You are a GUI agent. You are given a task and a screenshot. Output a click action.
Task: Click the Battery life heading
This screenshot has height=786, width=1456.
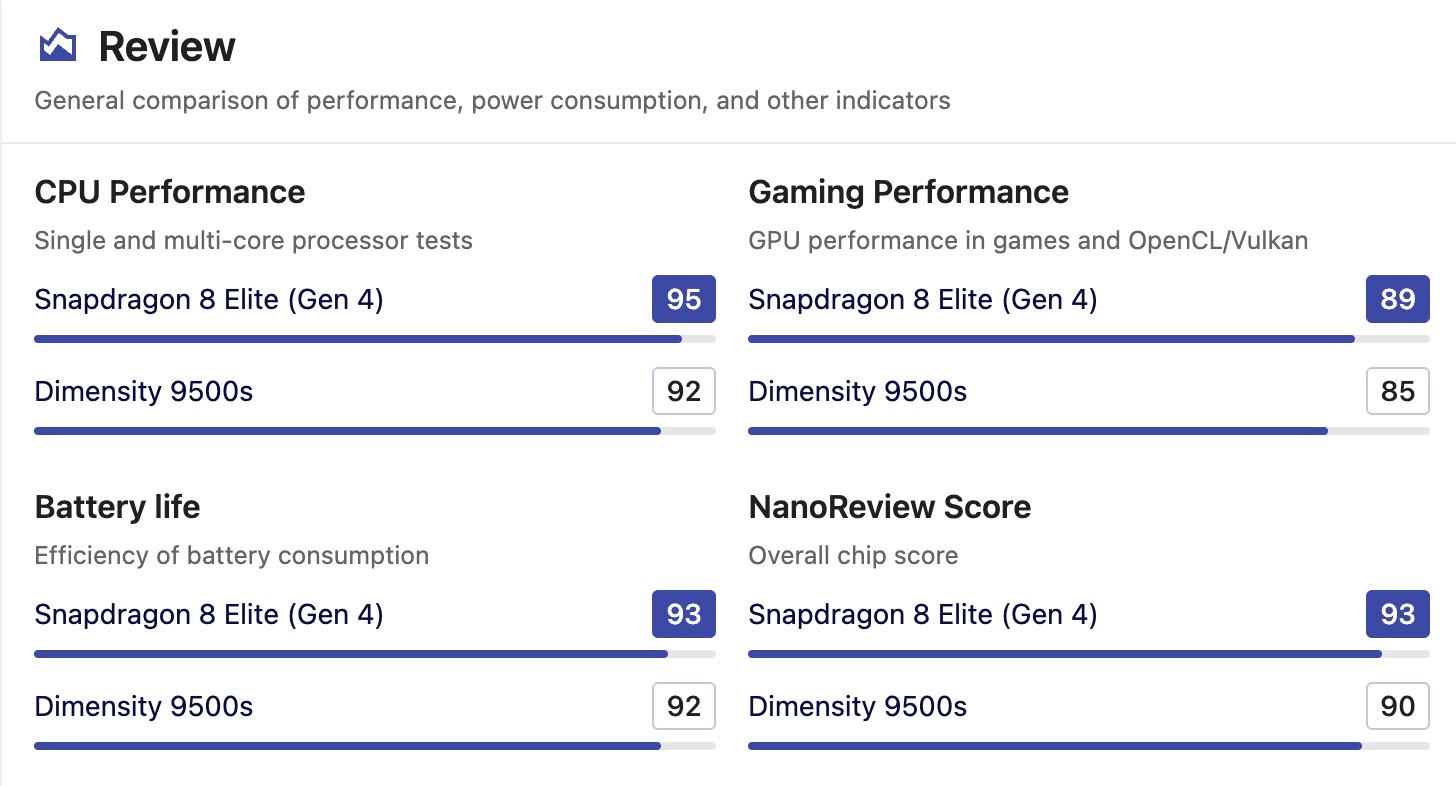coord(117,507)
